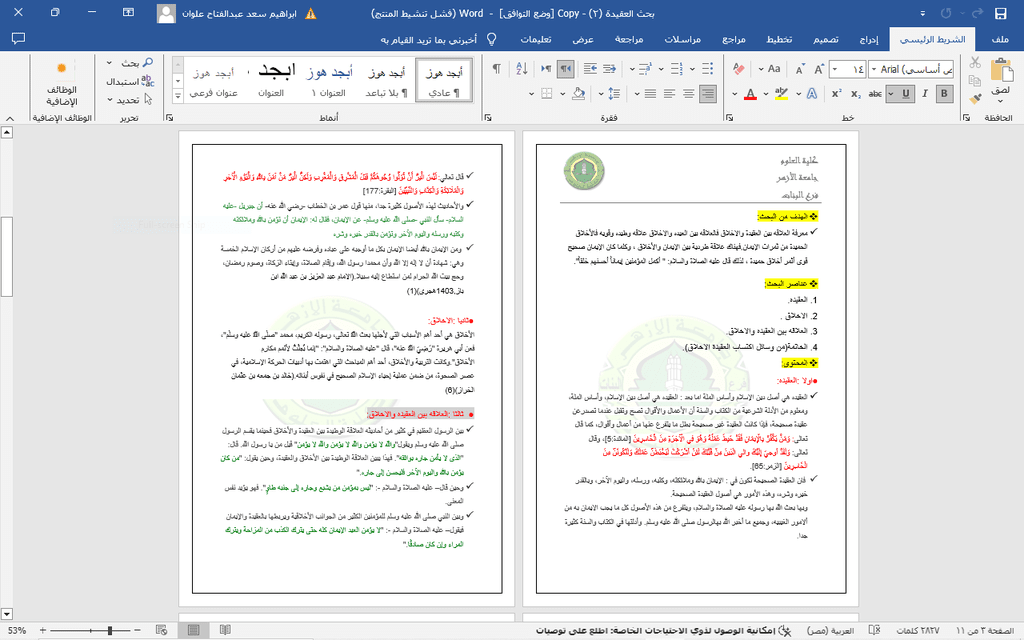This screenshot has height=640, width=1024.
Task: Click the Replace (استبدال) icon
Action: 148,81
